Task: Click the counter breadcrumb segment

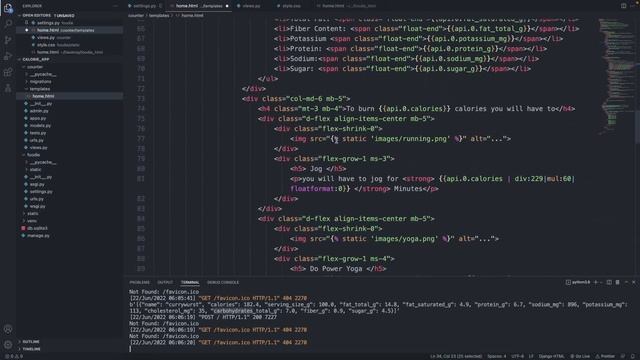Action: tap(136, 16)
